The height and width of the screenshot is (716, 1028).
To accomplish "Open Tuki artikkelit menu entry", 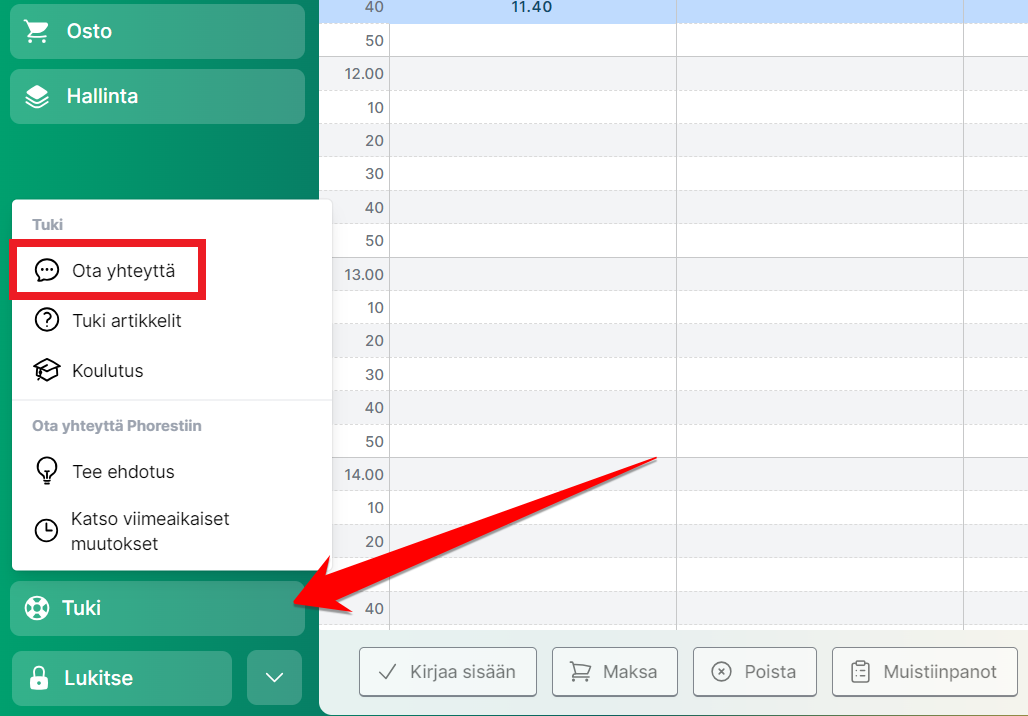I will (126, 320).
